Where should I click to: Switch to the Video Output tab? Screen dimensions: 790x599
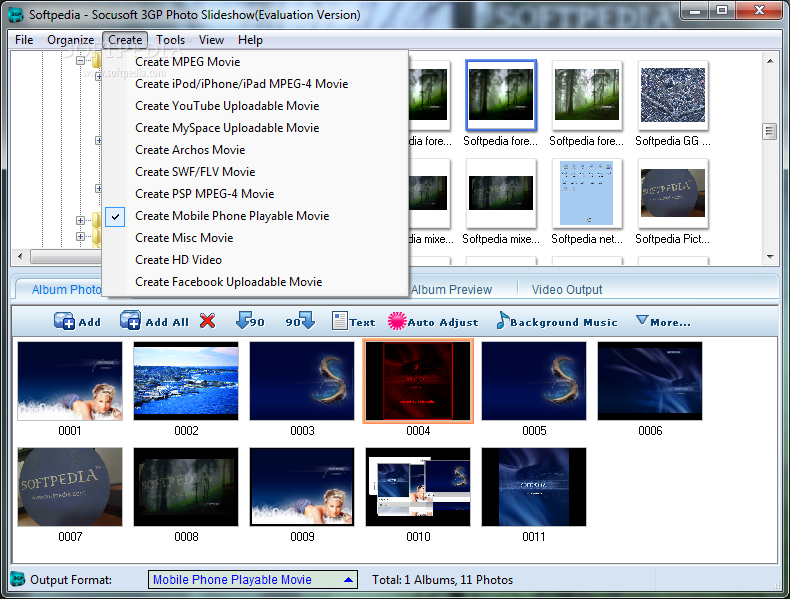pos(567,290)
